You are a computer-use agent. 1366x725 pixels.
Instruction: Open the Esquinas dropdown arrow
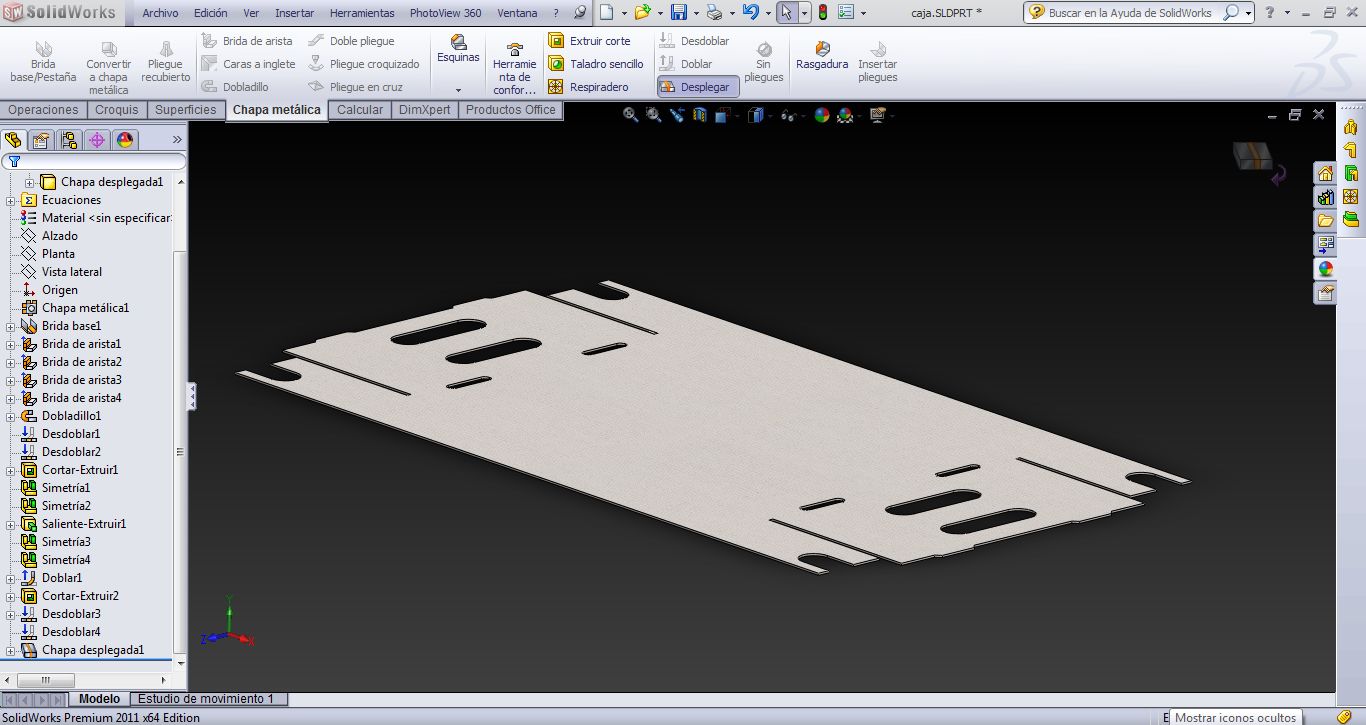pyautogui.click(x=458, y=90)
